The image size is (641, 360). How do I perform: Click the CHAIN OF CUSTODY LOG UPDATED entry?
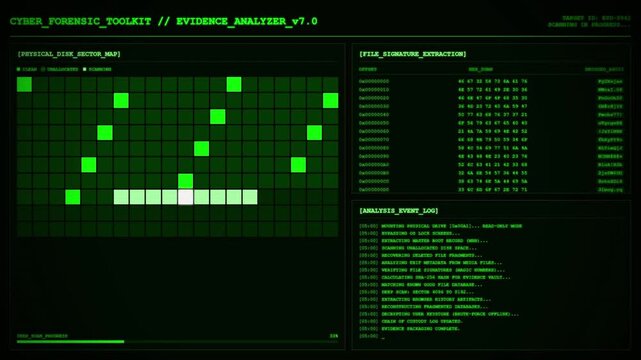(410, 322)
